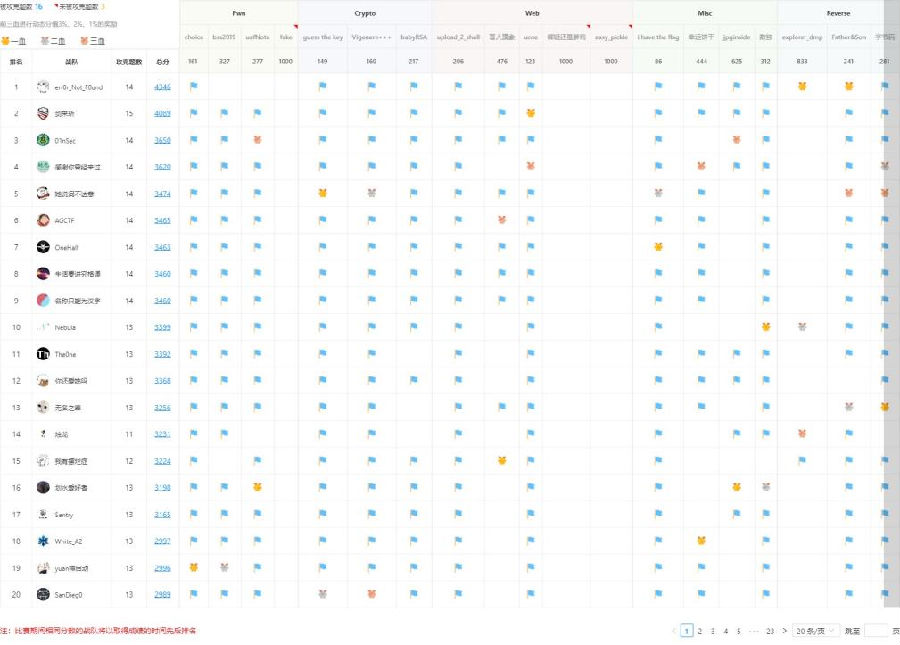
Task: Click blue flag in rank 2 bss2019 cell
Action: 224,113
